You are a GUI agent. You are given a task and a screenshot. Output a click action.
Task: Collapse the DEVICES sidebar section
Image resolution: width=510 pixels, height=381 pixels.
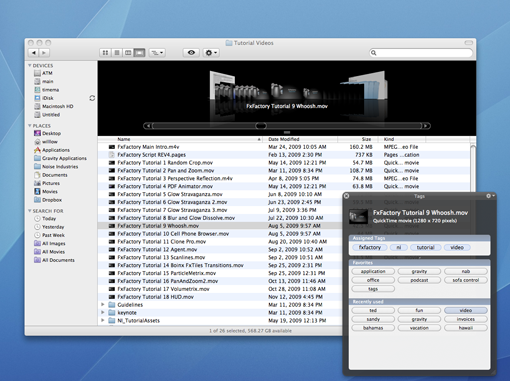coord(30,66)
